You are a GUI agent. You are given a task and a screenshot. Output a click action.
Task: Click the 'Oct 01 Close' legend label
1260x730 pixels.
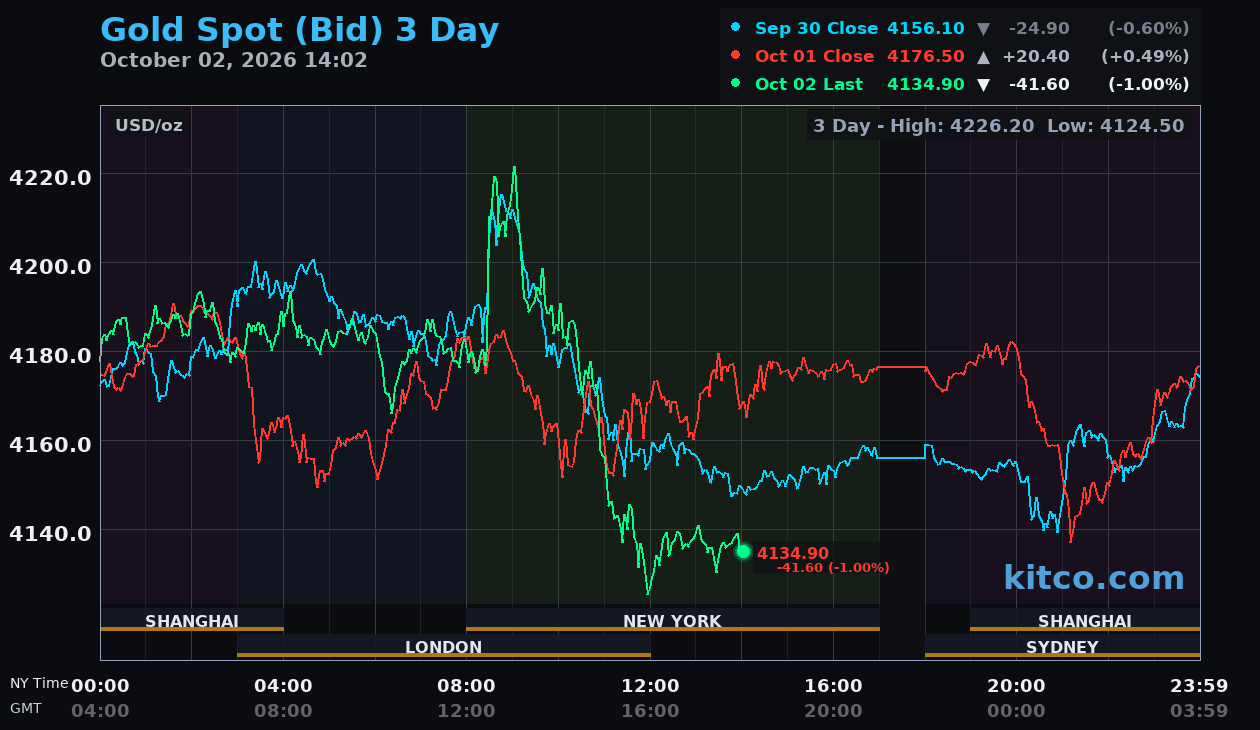click(814, 56)
